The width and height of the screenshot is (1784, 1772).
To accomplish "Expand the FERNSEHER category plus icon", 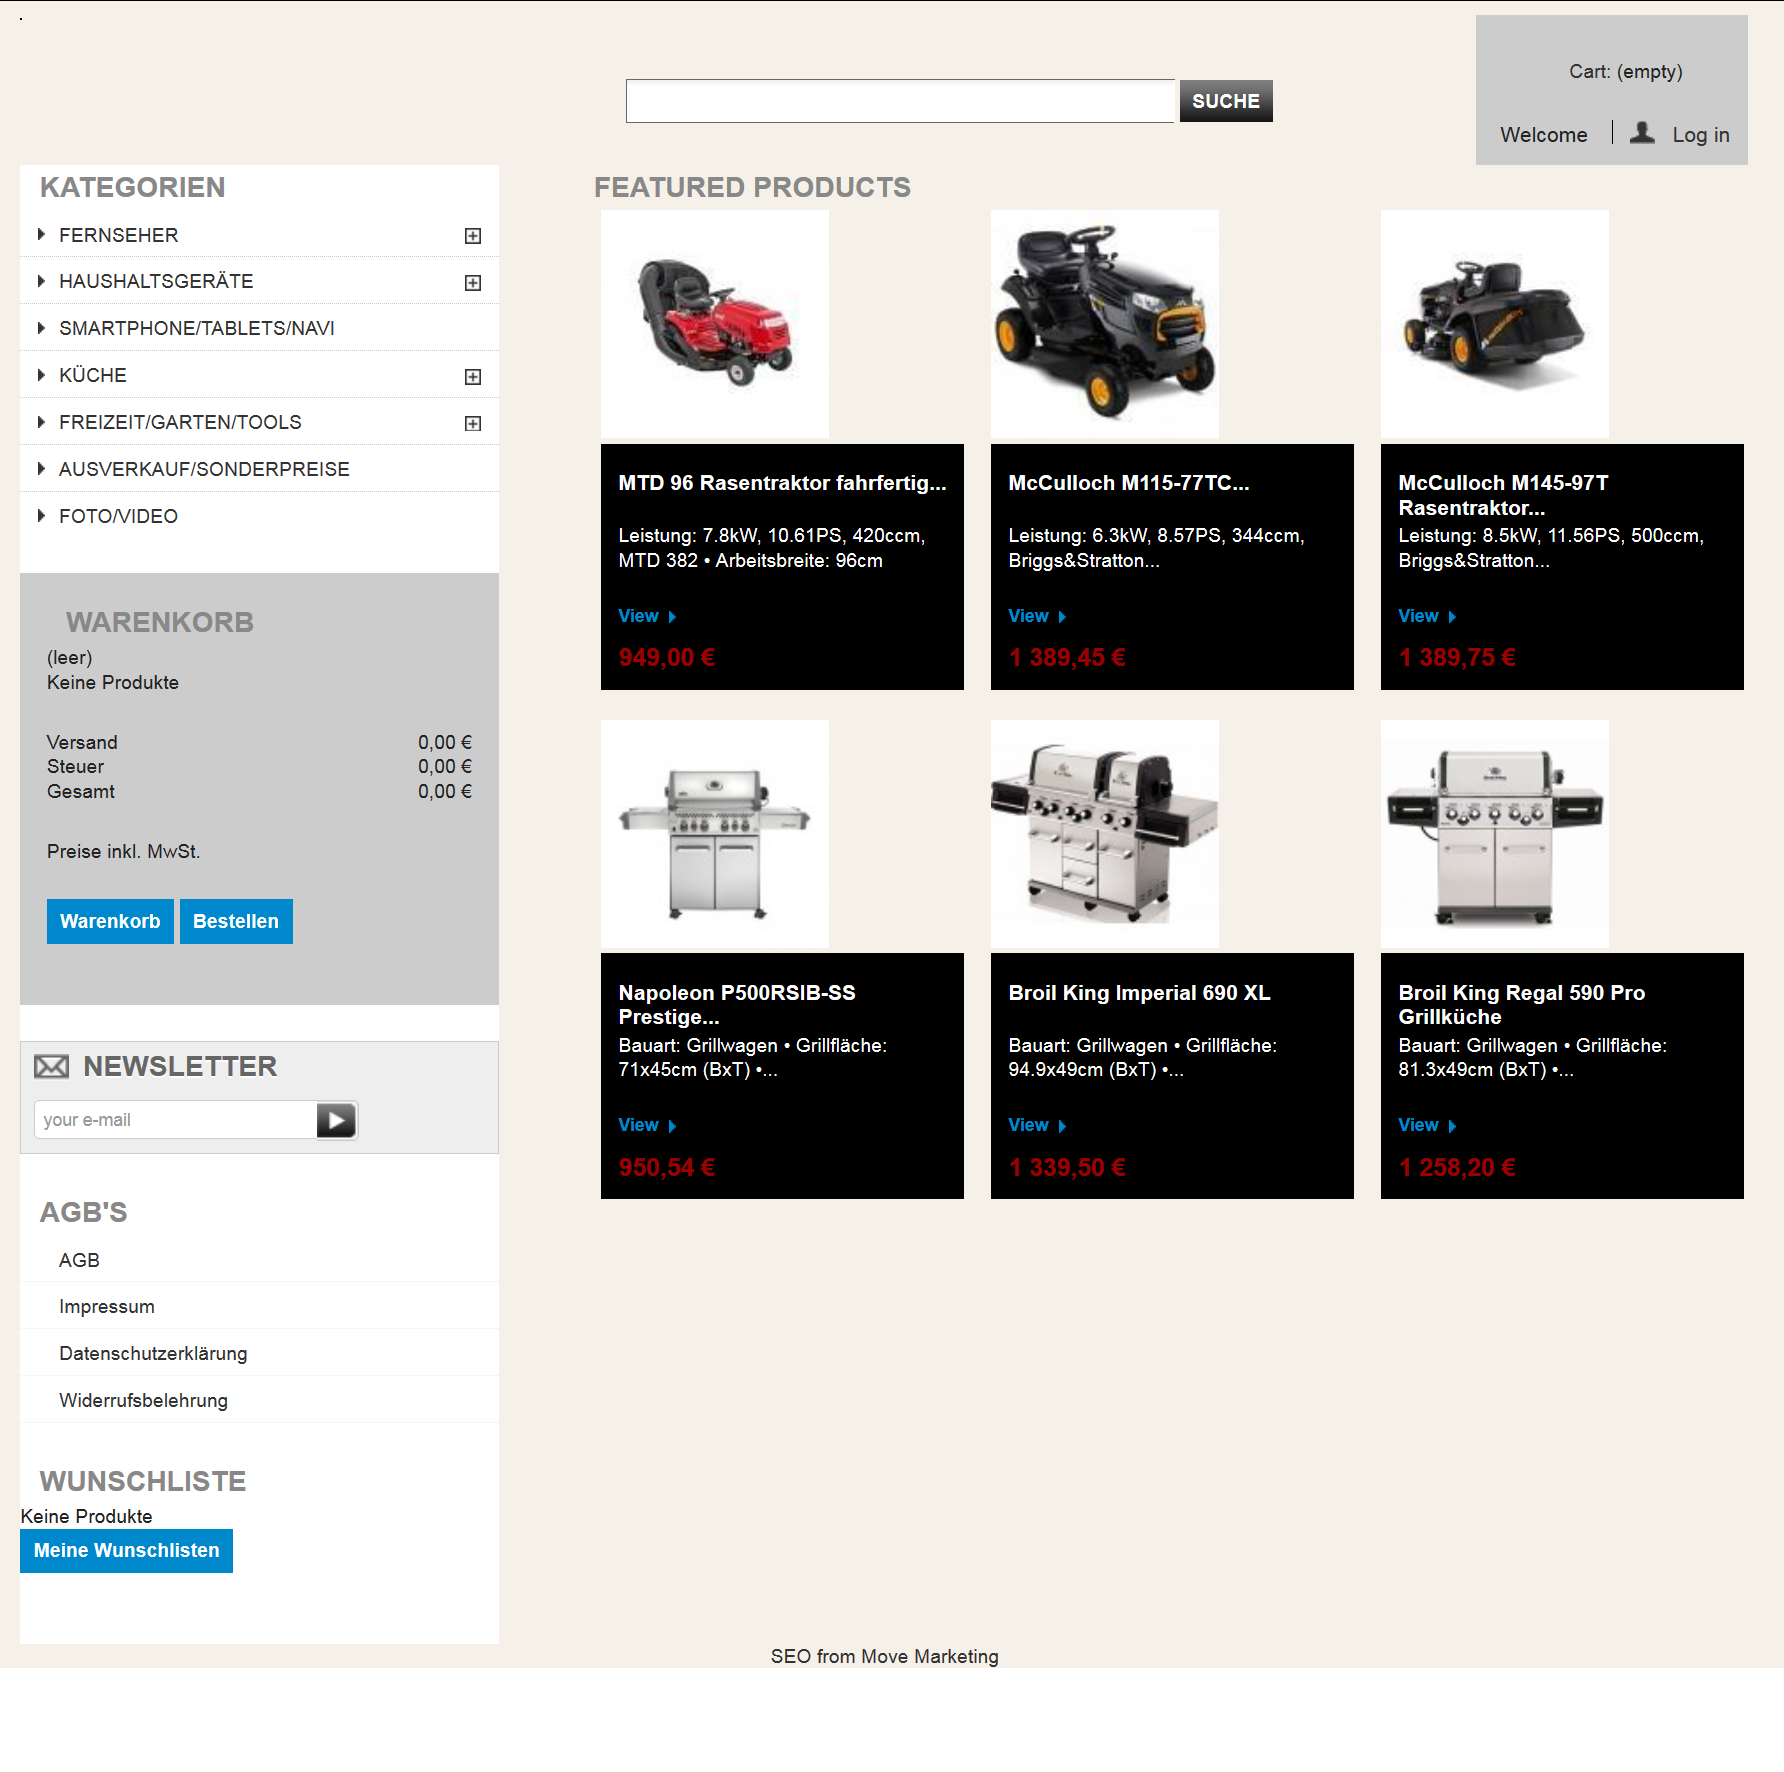I will [x=473, y=236].
